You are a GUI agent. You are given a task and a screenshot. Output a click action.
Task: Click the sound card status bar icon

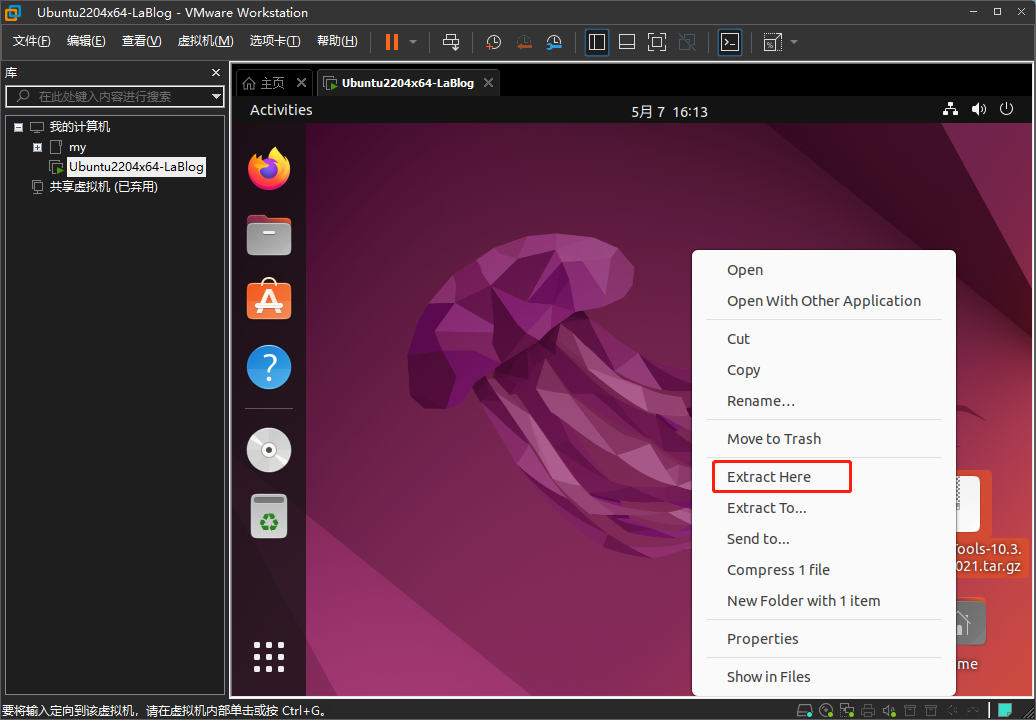point(889,711)
